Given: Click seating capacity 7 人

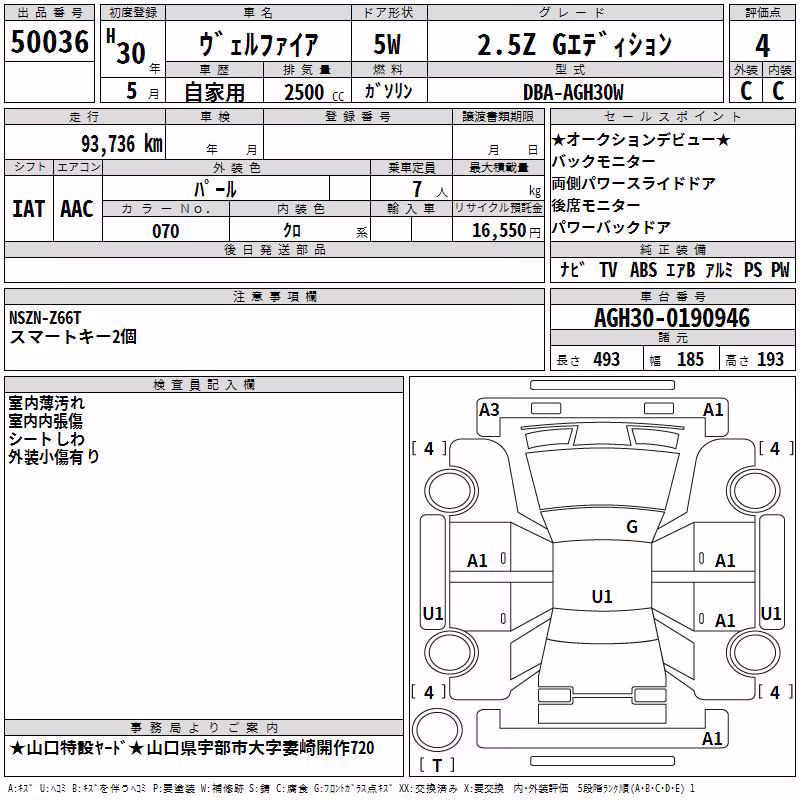Looking at the screenshot, I should coord(430,190).
